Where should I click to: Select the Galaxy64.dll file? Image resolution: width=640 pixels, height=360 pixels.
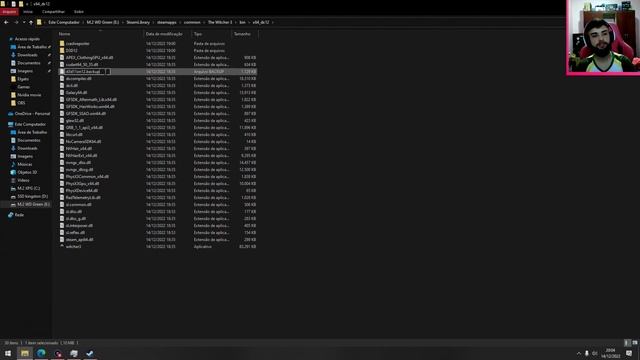click(x=76, y=93)
